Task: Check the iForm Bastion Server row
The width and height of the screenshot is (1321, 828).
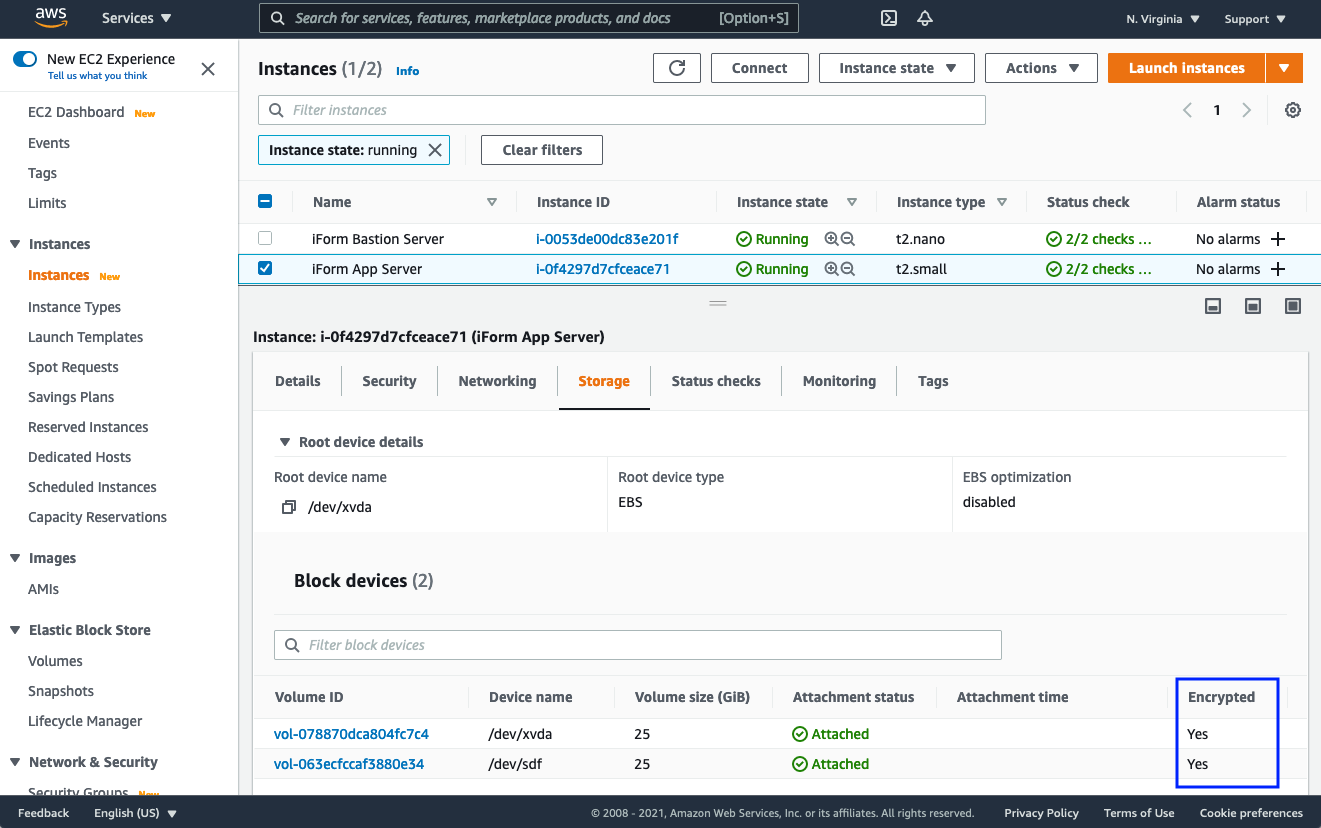Action: (x=265, y=238)
